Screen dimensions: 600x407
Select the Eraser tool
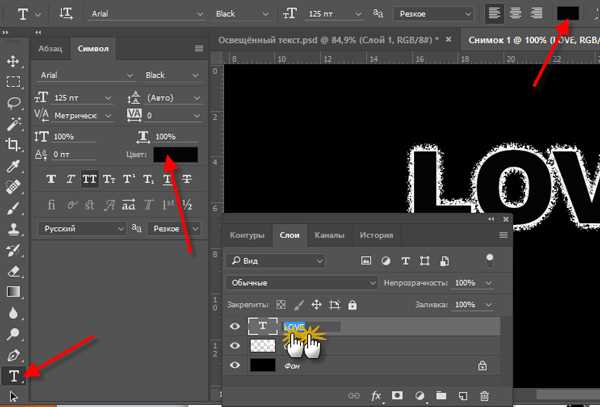click(13, 271)
